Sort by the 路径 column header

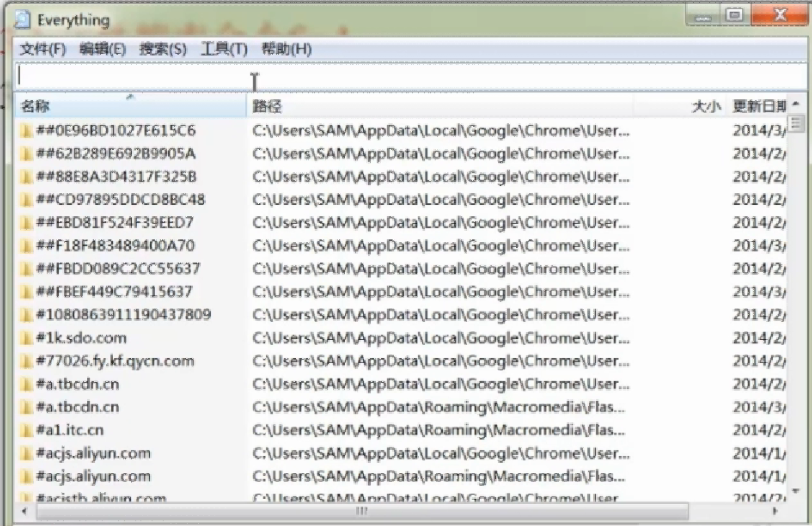click(440, 106)
